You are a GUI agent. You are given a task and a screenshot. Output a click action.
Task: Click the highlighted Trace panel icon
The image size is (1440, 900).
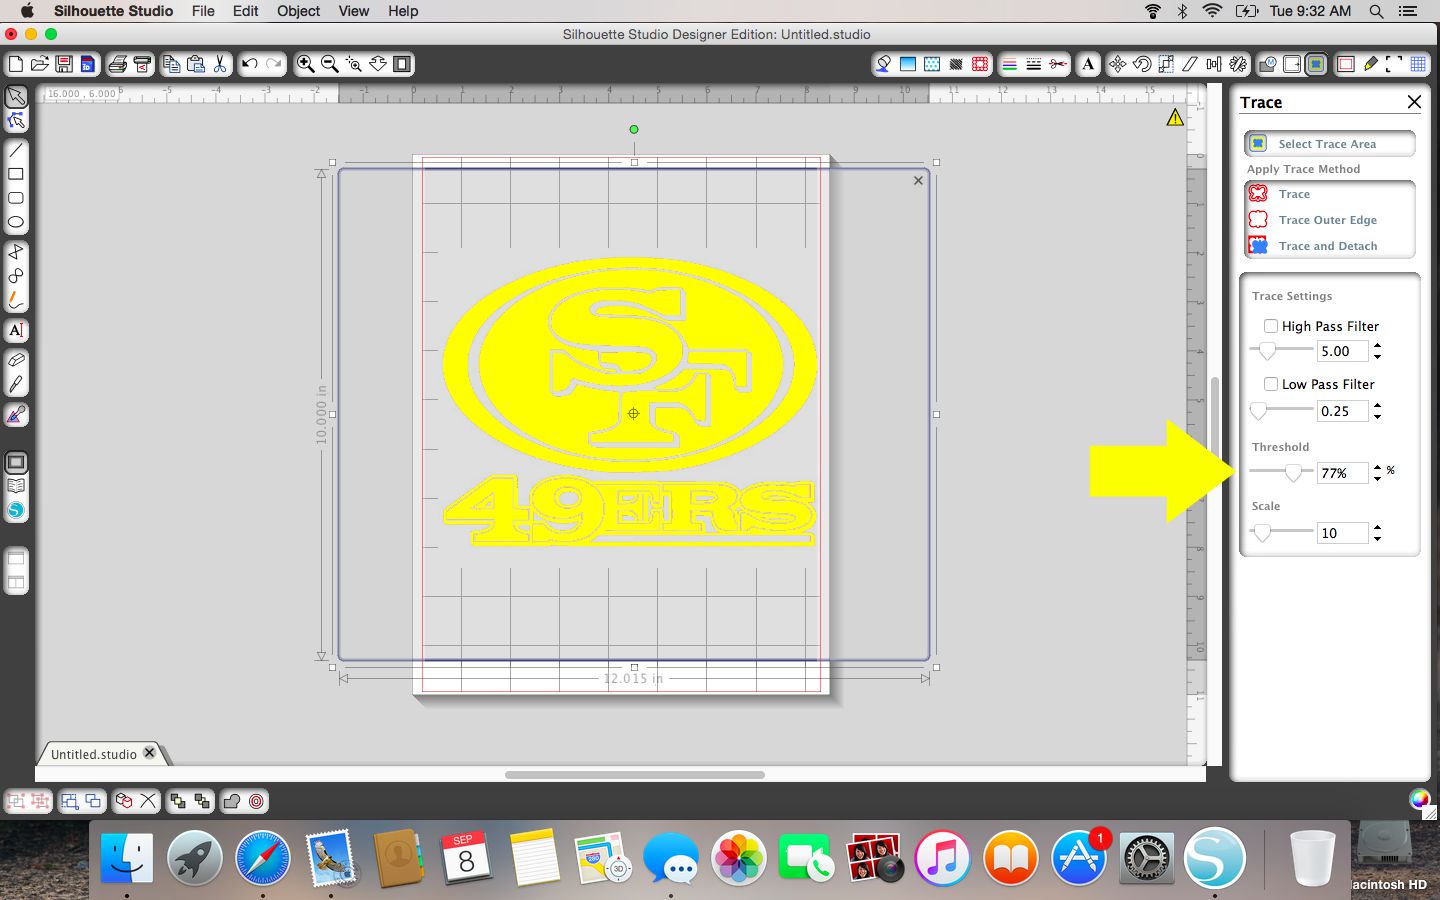pos(1316,64)
